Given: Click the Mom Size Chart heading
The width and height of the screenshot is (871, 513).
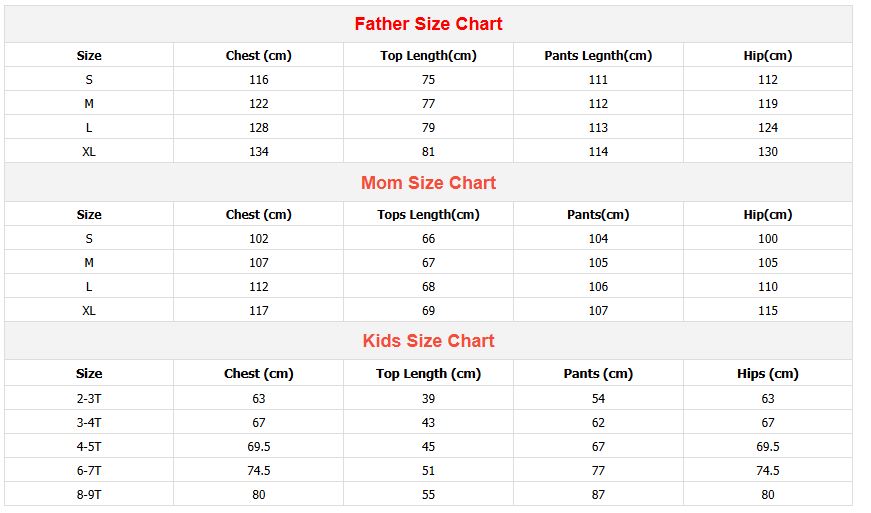Looking at the screenshot, I should coord(428,183).
